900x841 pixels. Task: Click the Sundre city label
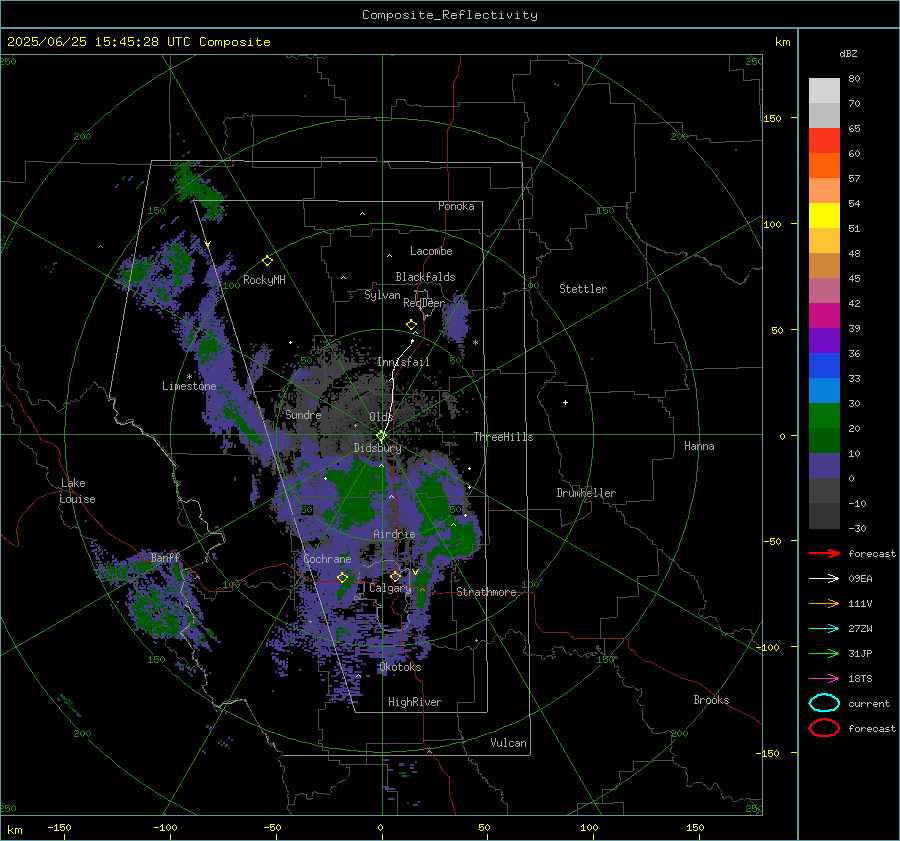303,414
